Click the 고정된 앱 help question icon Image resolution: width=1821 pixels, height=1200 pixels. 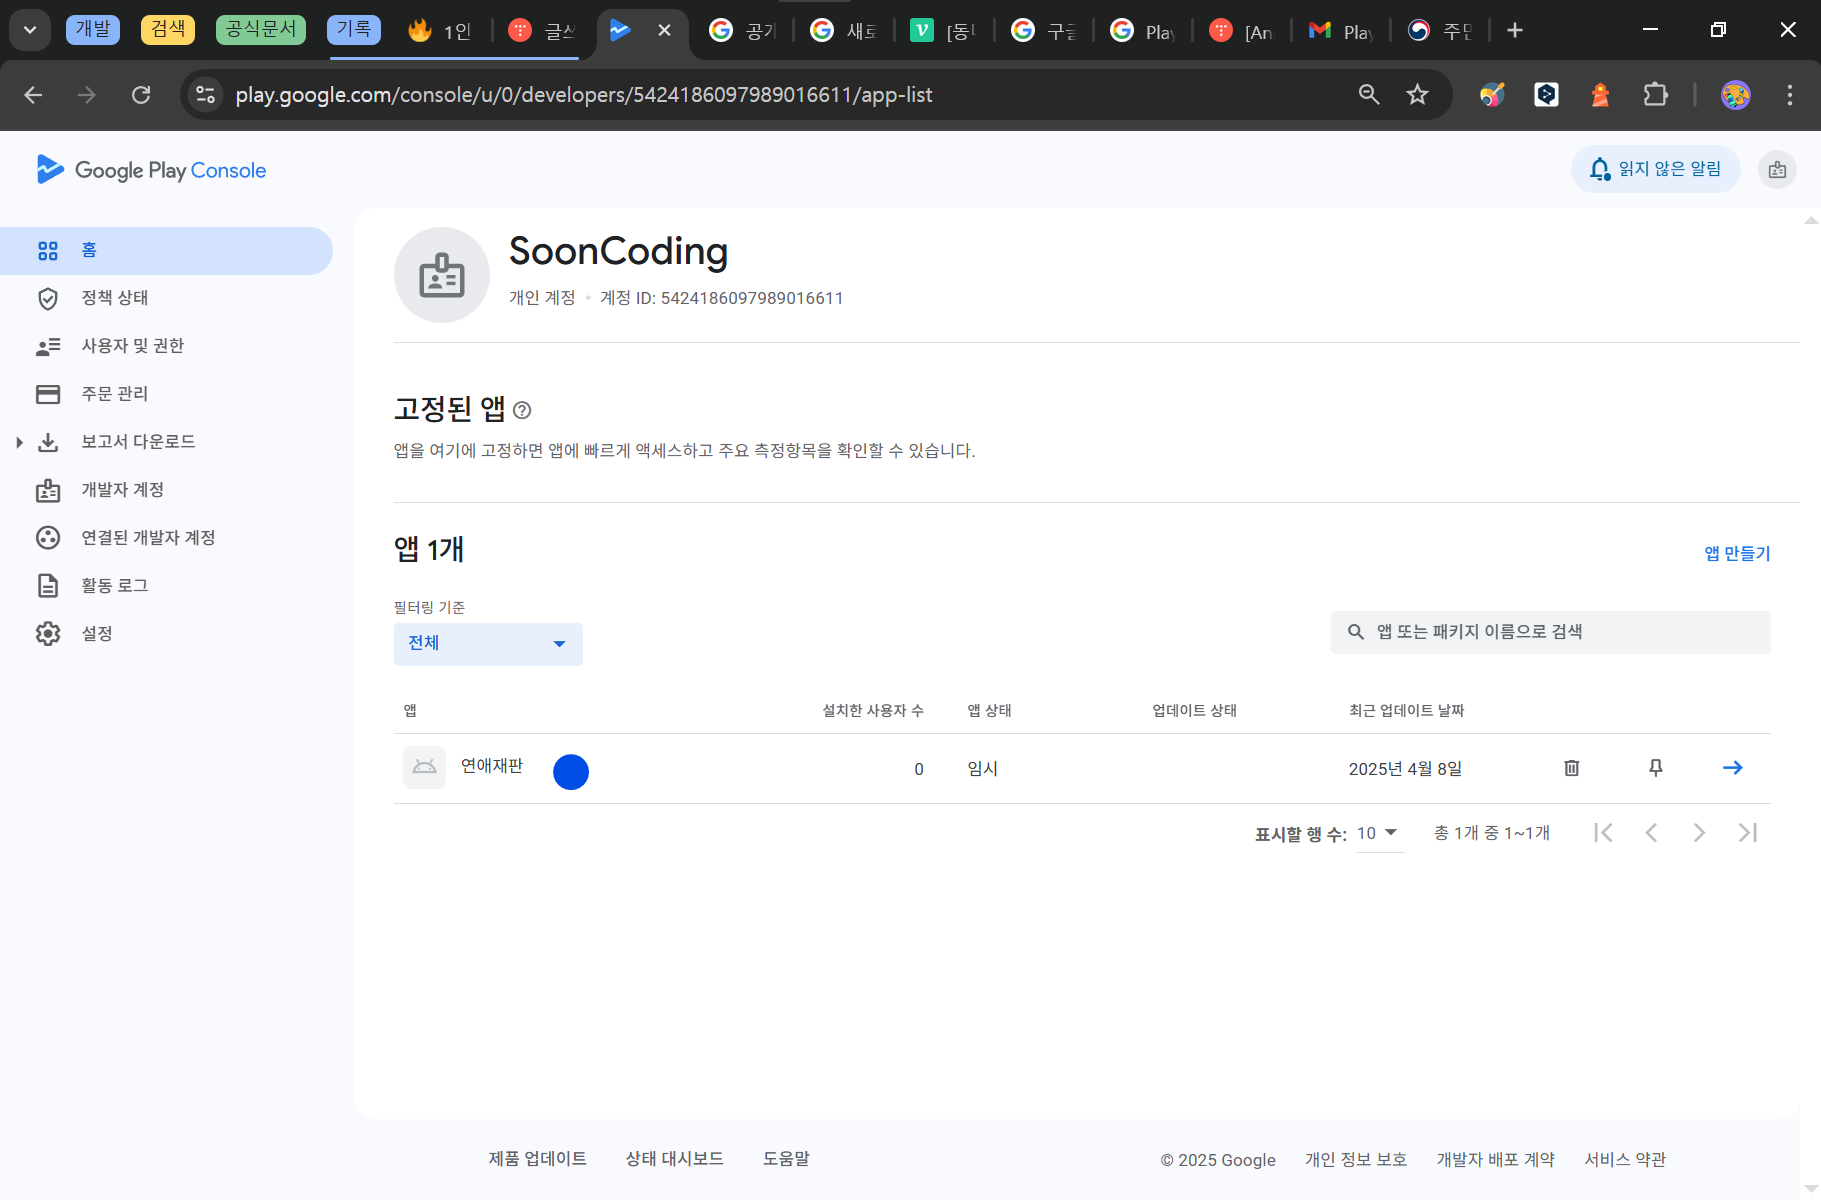[x=522, y=410]
